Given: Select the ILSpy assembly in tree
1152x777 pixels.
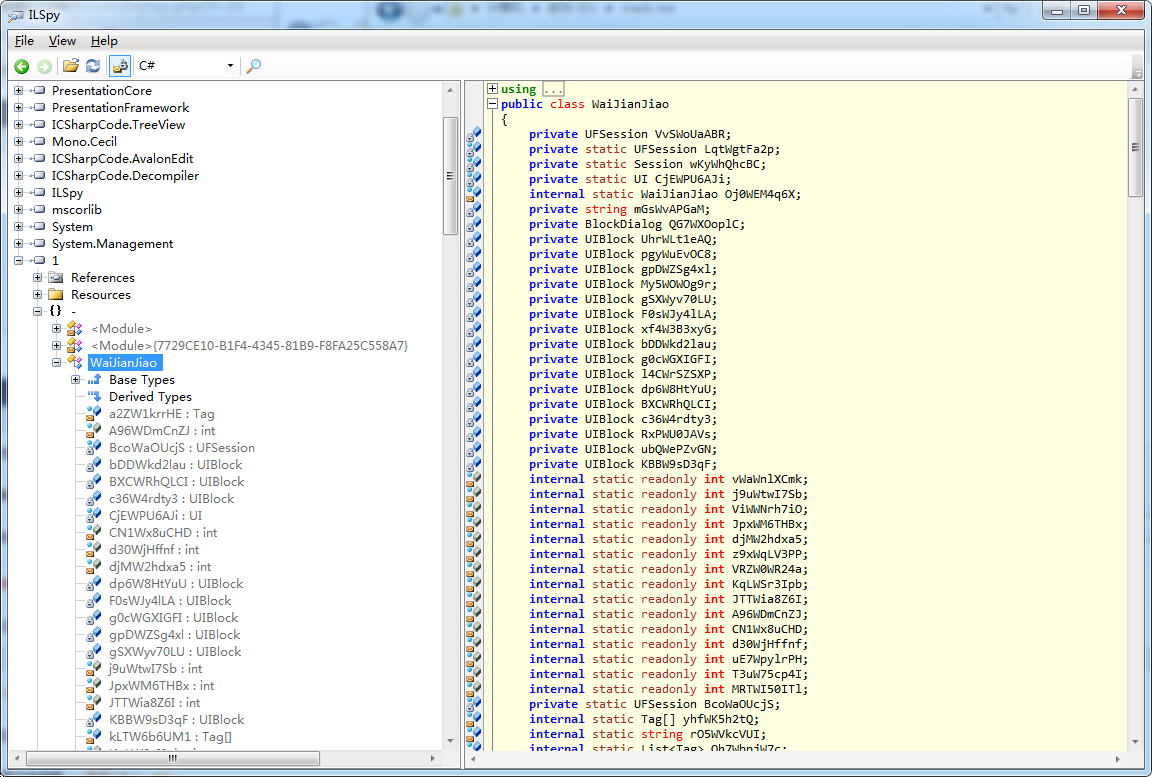Looking at the screenshot, I should coord(67,192).
